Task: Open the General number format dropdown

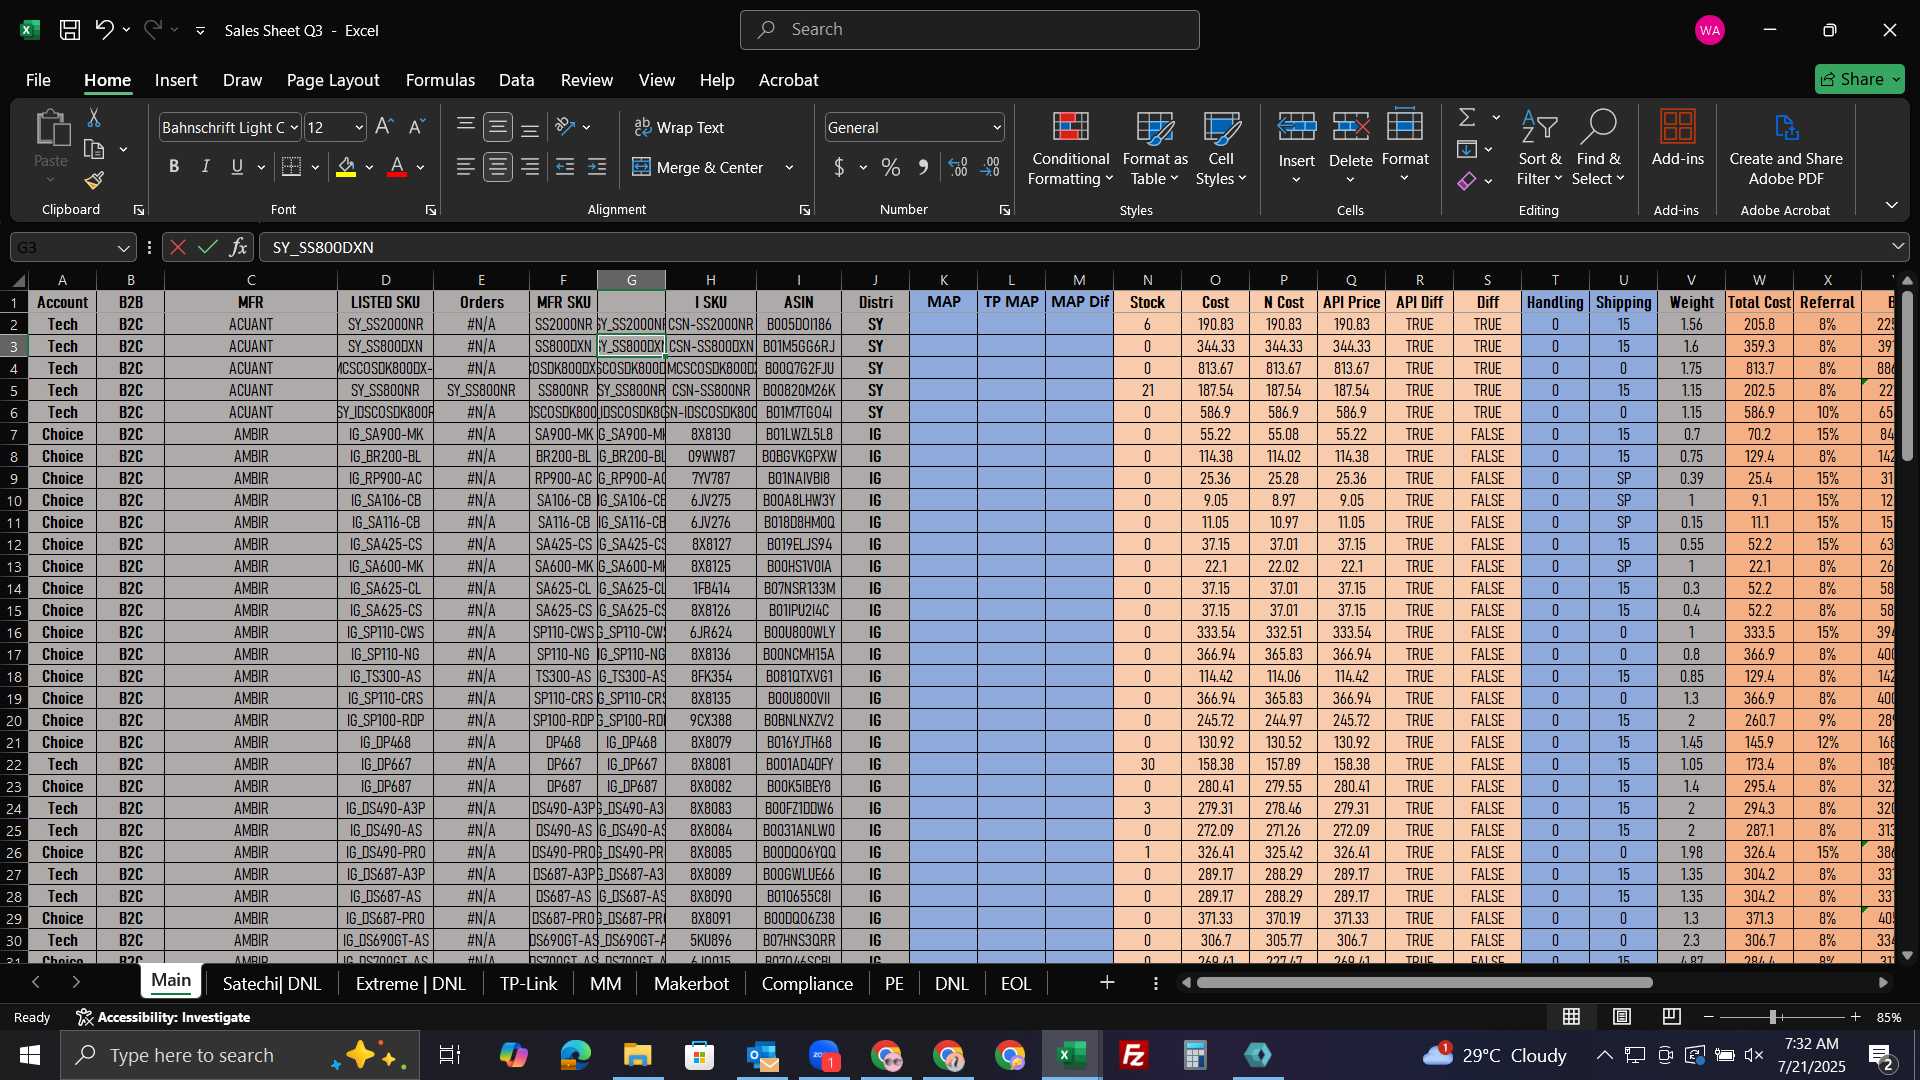Action: [x=997, y=128]
